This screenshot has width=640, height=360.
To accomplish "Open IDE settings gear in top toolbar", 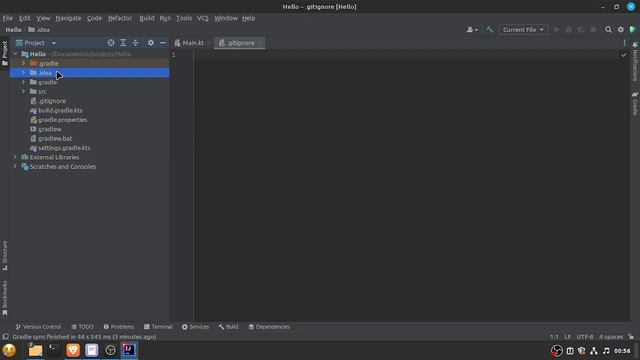I will (x=620, y=29).
